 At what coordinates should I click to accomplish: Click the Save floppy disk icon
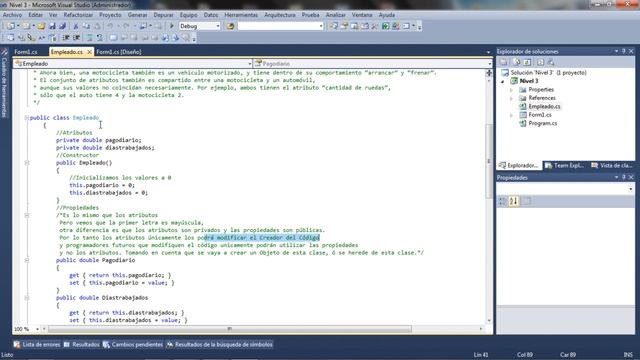pyautogui.click(x=52, y=26)
